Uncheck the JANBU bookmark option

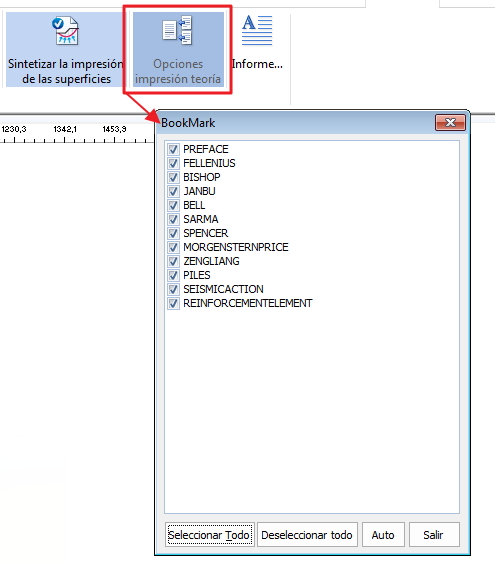(173, 191)
